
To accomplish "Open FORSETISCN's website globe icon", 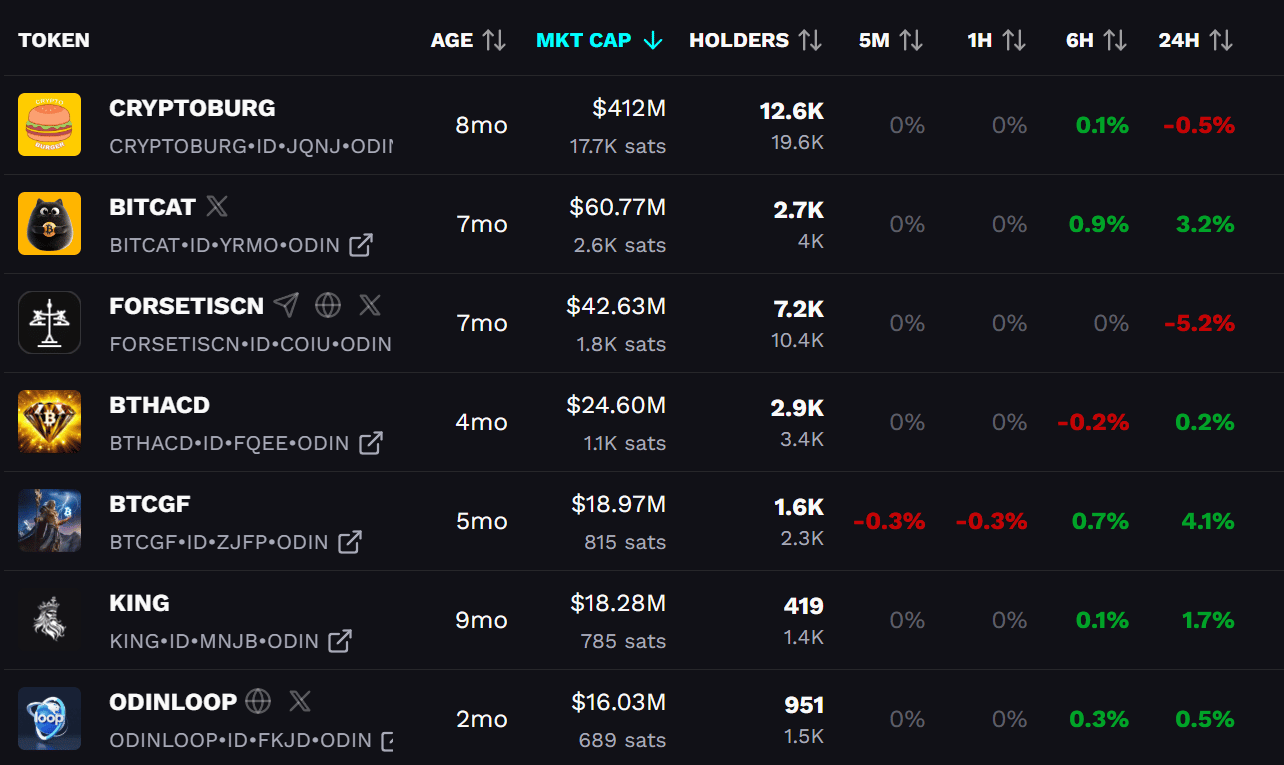I will click(327, 305).
